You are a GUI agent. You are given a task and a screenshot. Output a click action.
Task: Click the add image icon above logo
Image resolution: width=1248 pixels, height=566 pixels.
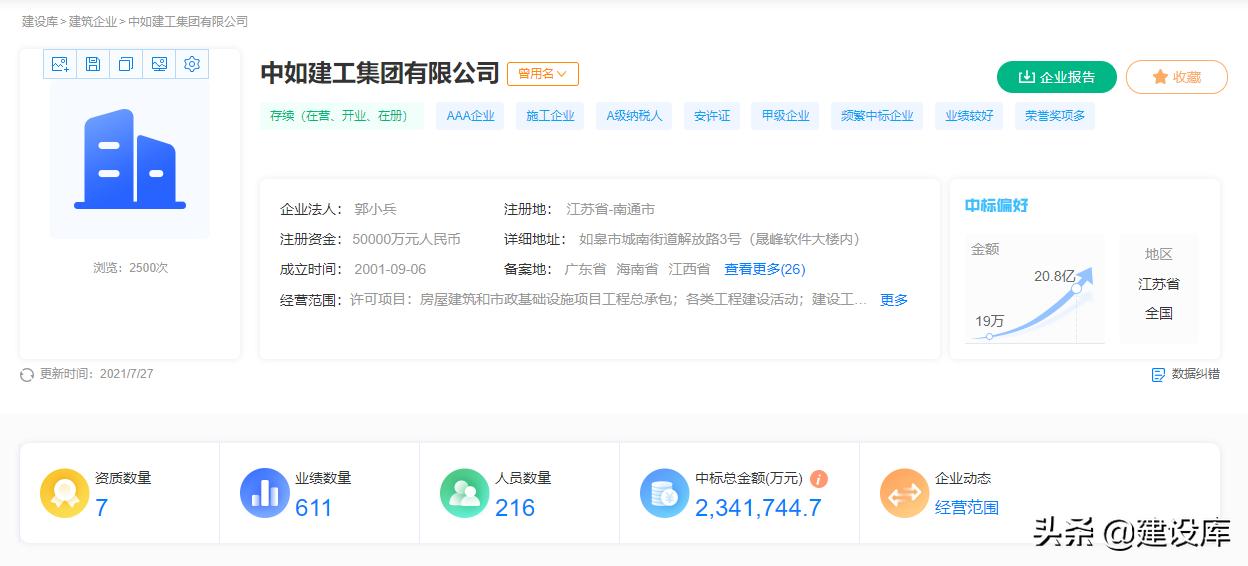tap(60, 64)
